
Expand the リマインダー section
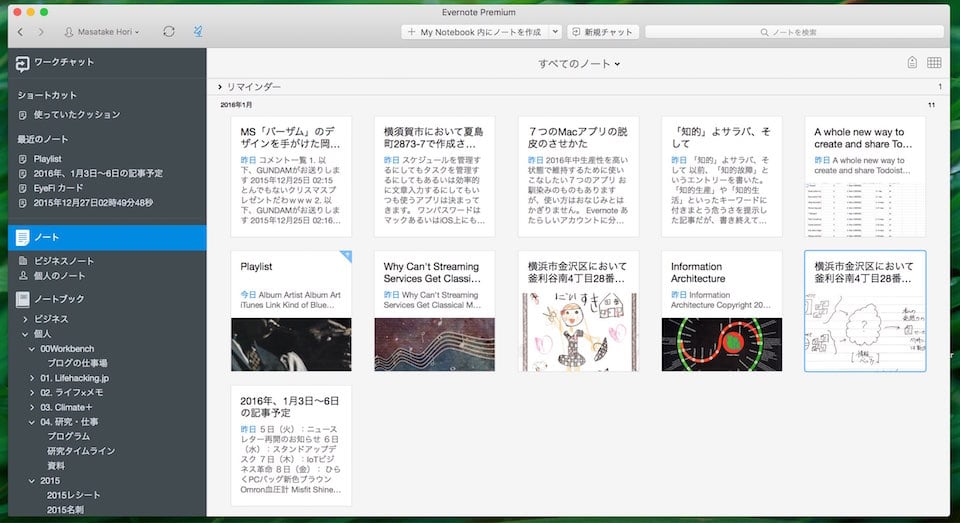point(220,87)
